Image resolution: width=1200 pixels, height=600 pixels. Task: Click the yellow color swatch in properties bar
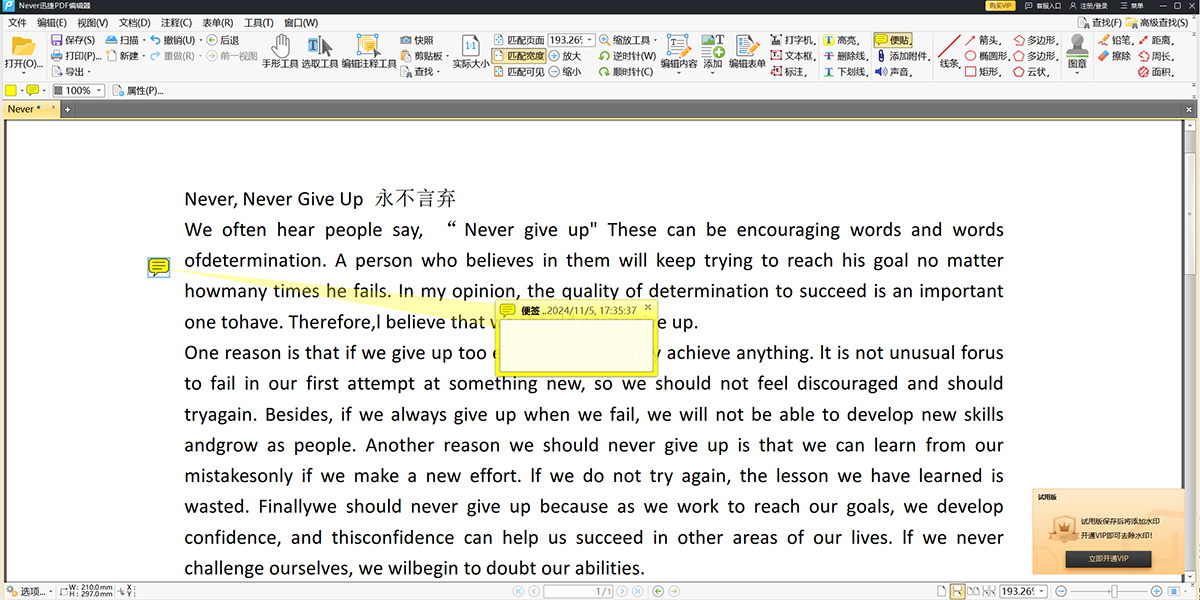click(x=11, y=91)
